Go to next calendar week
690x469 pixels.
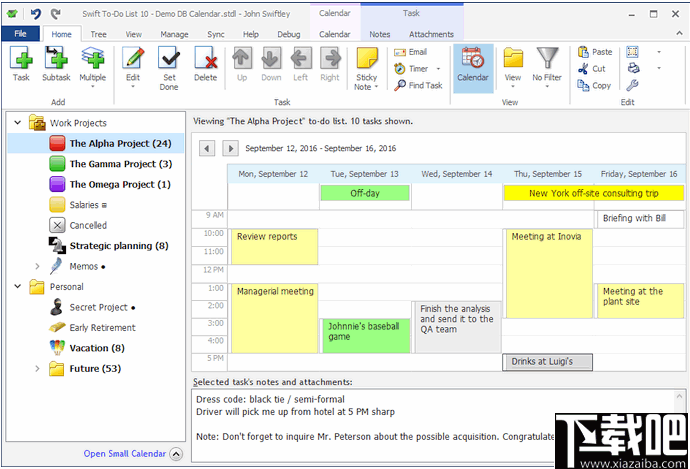click(x=230, y=148)
